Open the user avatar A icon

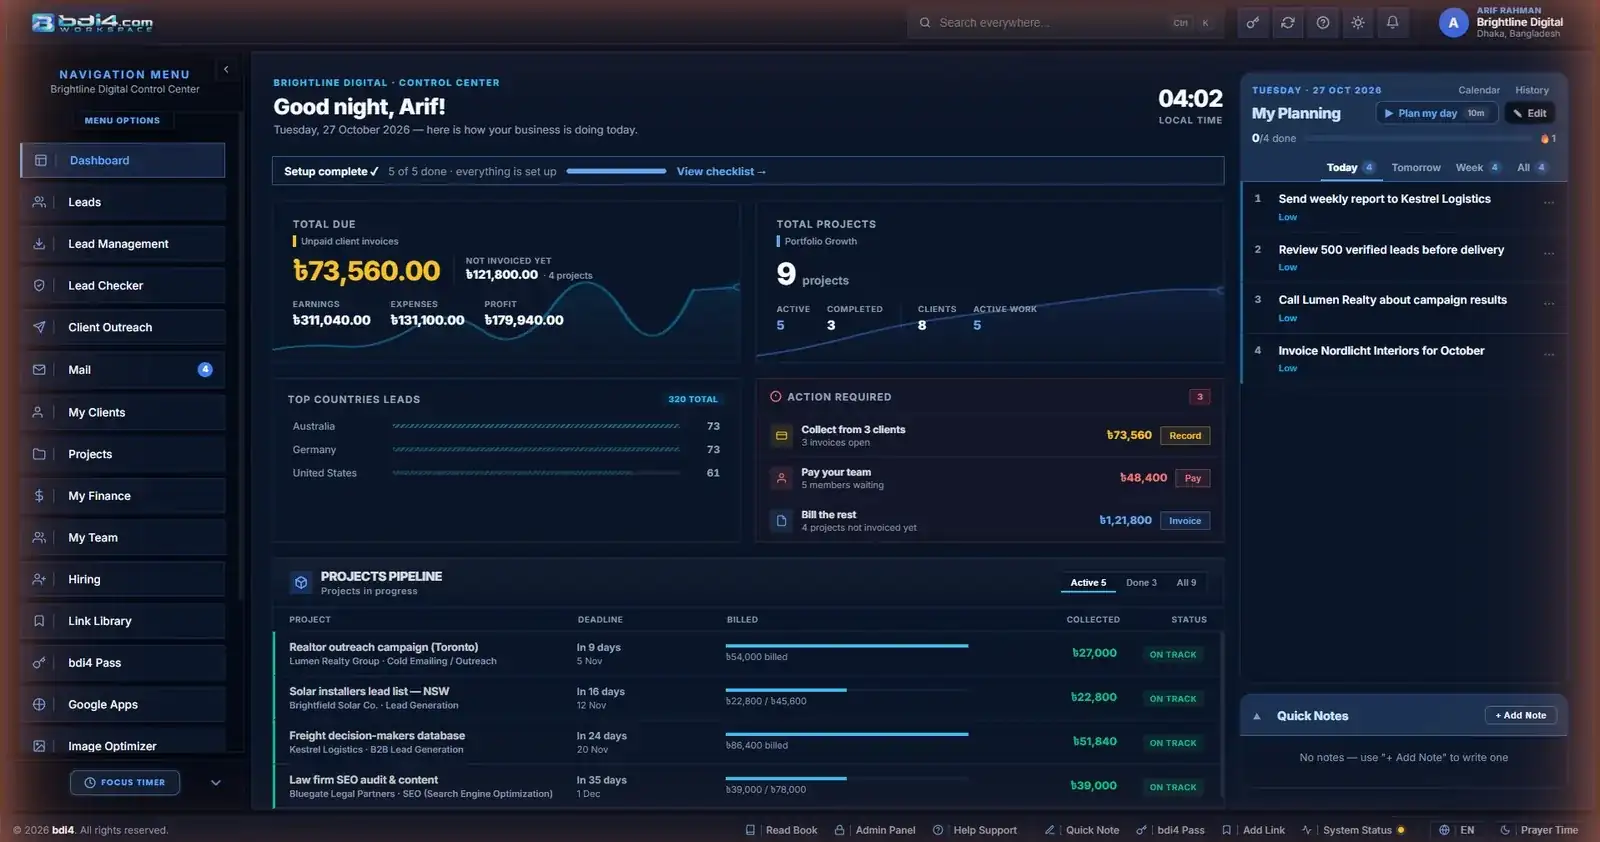click(1453, 22)
